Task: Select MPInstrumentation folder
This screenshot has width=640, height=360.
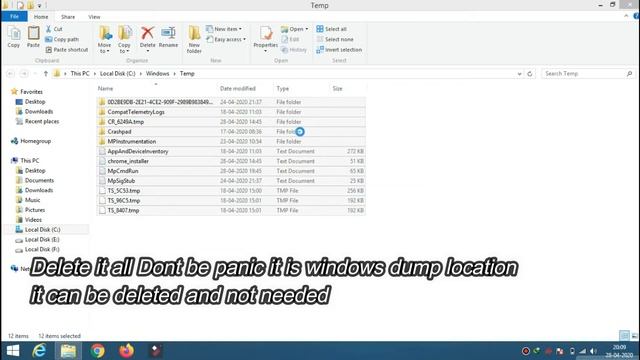Action: tap(131, 141)
